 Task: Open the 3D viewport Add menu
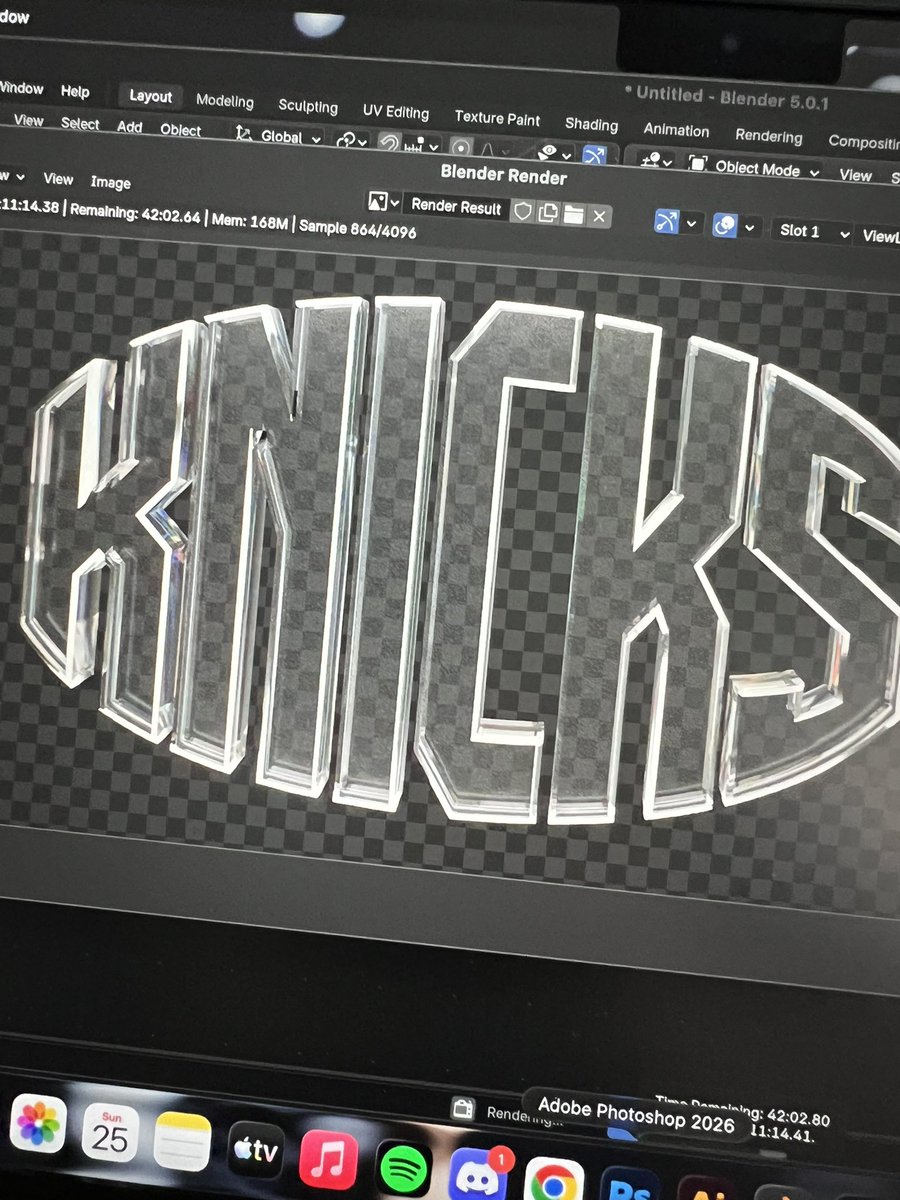point(130,127)
